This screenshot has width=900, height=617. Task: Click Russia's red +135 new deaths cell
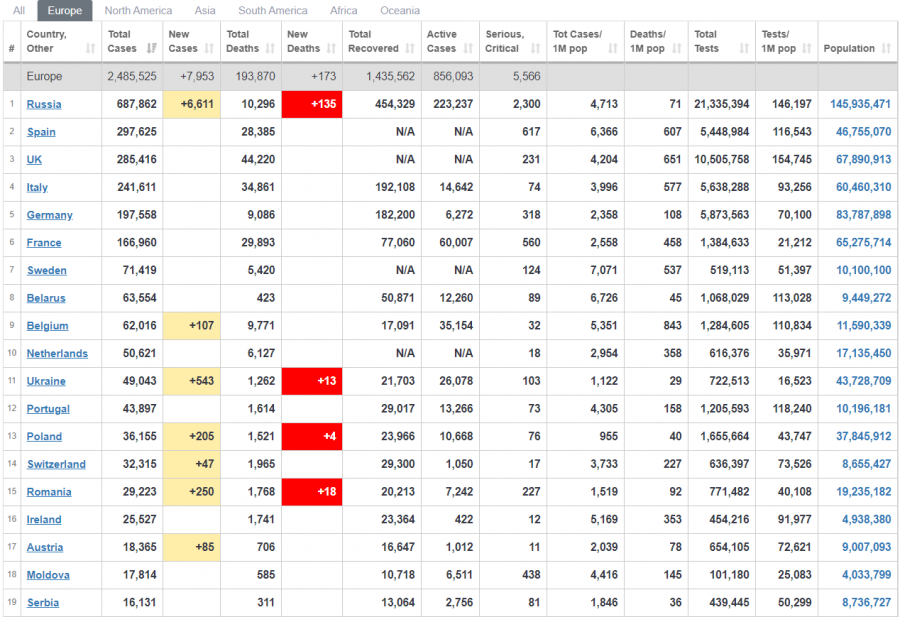tap(312, 104)
